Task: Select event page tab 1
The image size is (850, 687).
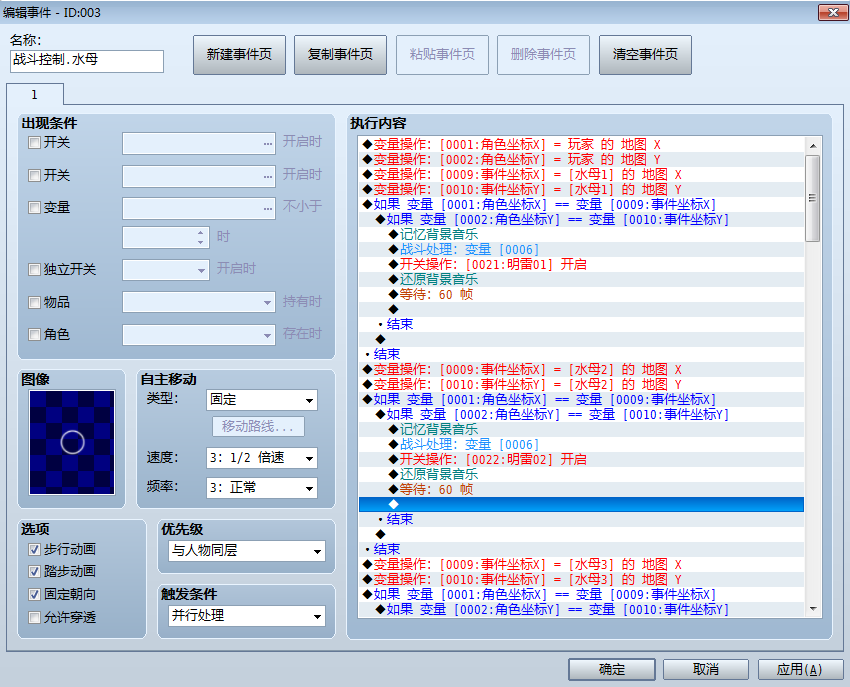Action: pyautogui.click(x=35, y=94)
